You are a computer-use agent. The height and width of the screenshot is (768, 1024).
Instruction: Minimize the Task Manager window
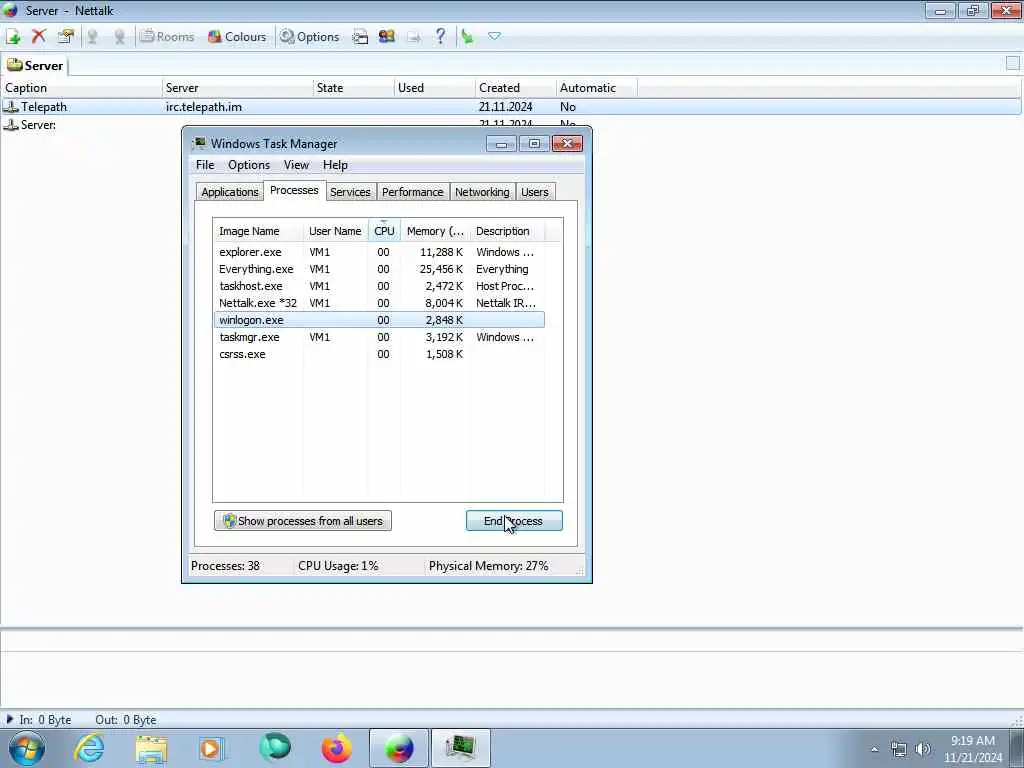click(x=501, y=144)
